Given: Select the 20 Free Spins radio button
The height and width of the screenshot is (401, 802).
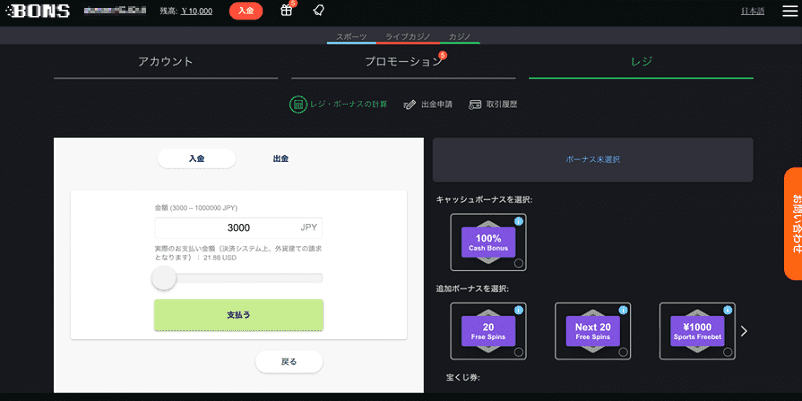Looking at the screenshot, I should [x=518, y=352].
